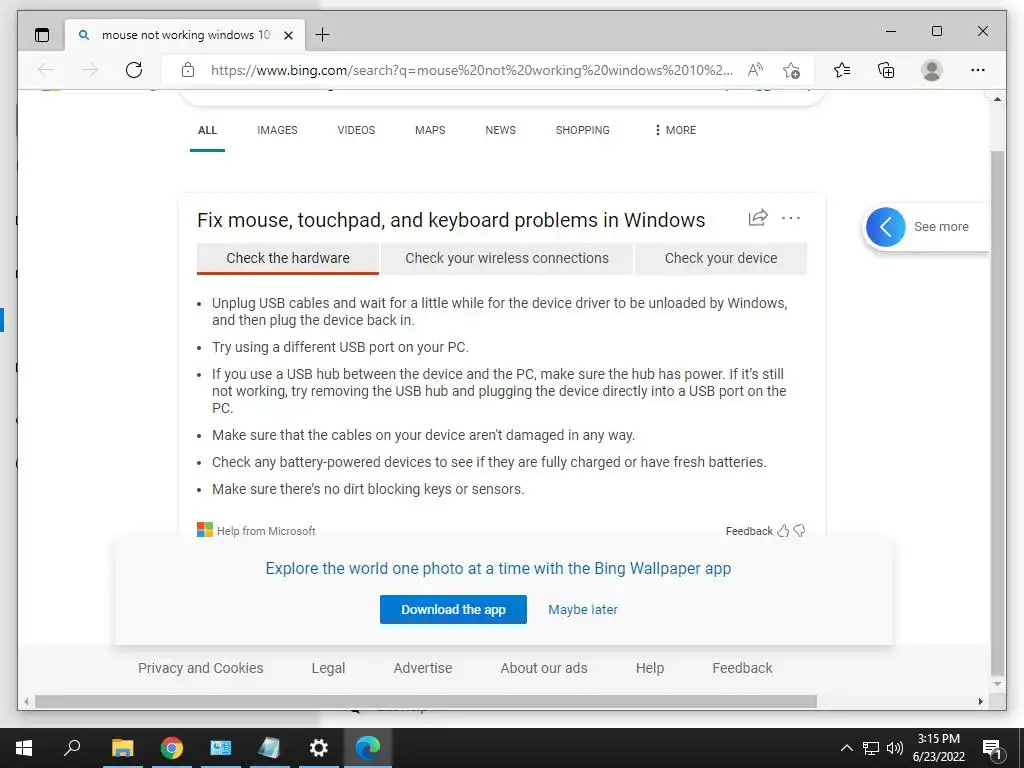This screenshot has width=1024, height=768.
Task: Switch to SHOPPING results
Action: pos(583,130)
